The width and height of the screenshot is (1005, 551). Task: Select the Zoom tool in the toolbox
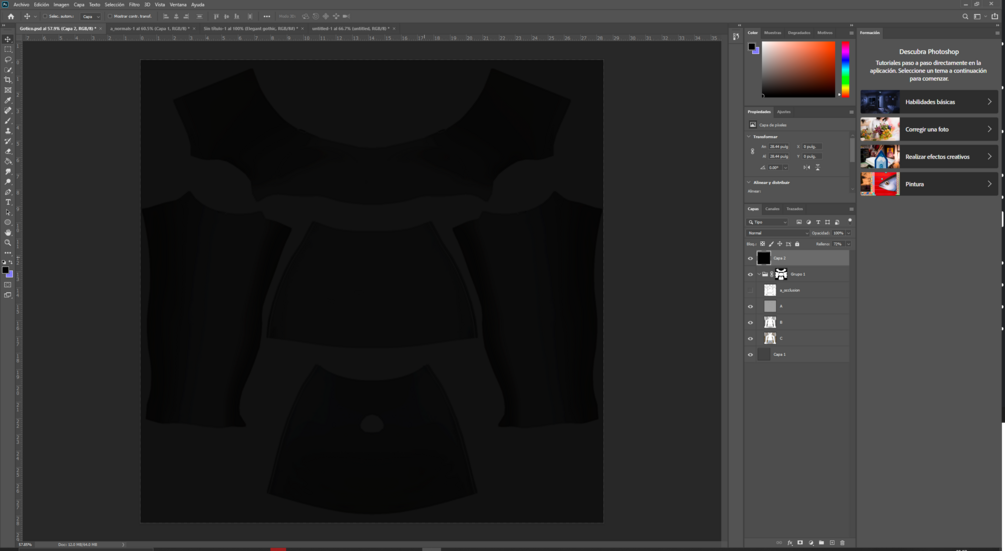8,243
